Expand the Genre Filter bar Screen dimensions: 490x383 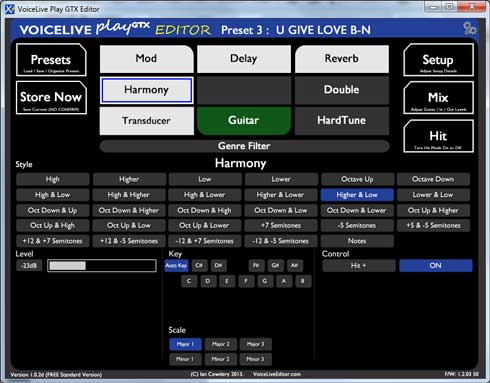[244, 146]
